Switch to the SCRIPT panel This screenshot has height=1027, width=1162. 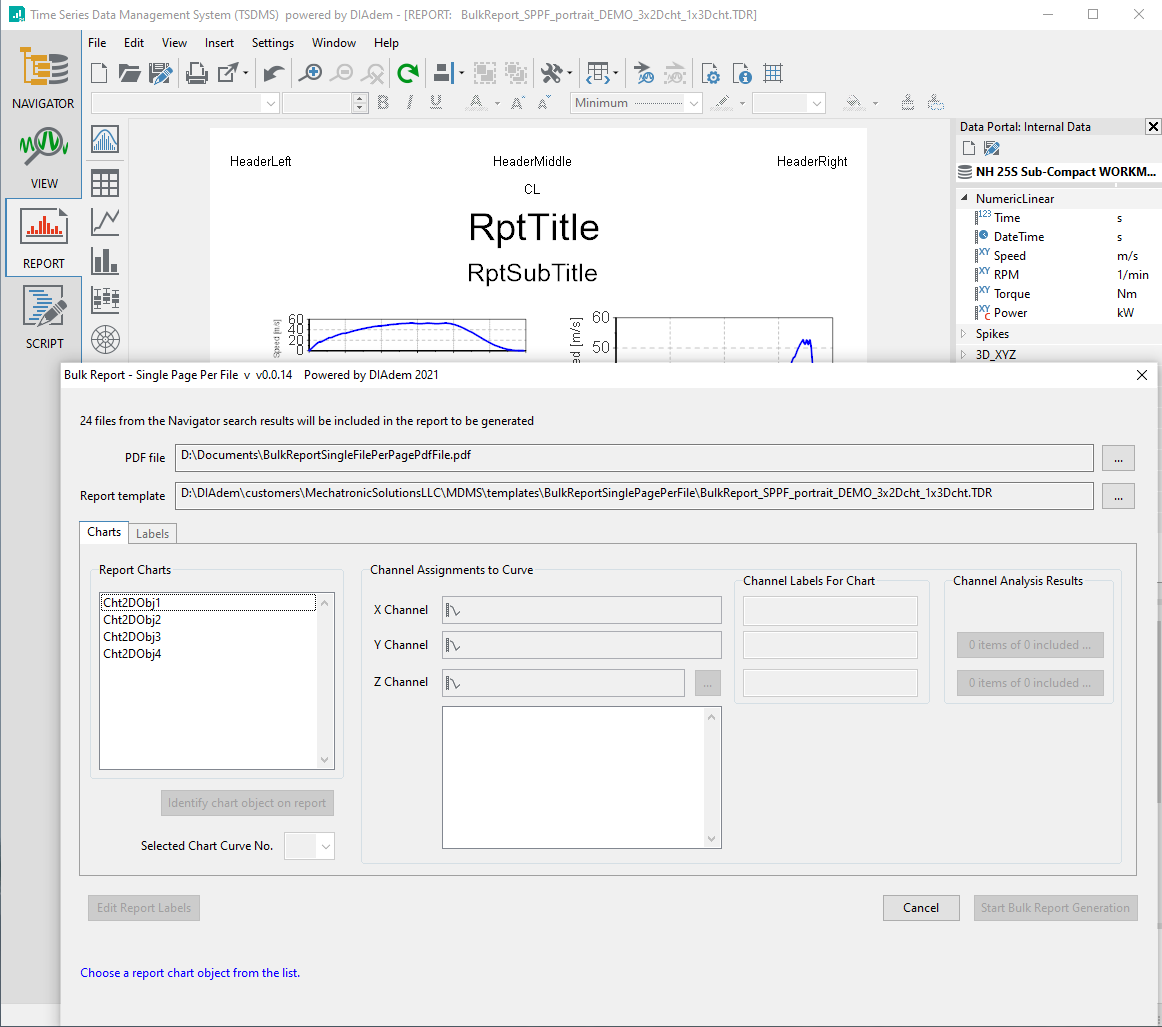point(44,318)
